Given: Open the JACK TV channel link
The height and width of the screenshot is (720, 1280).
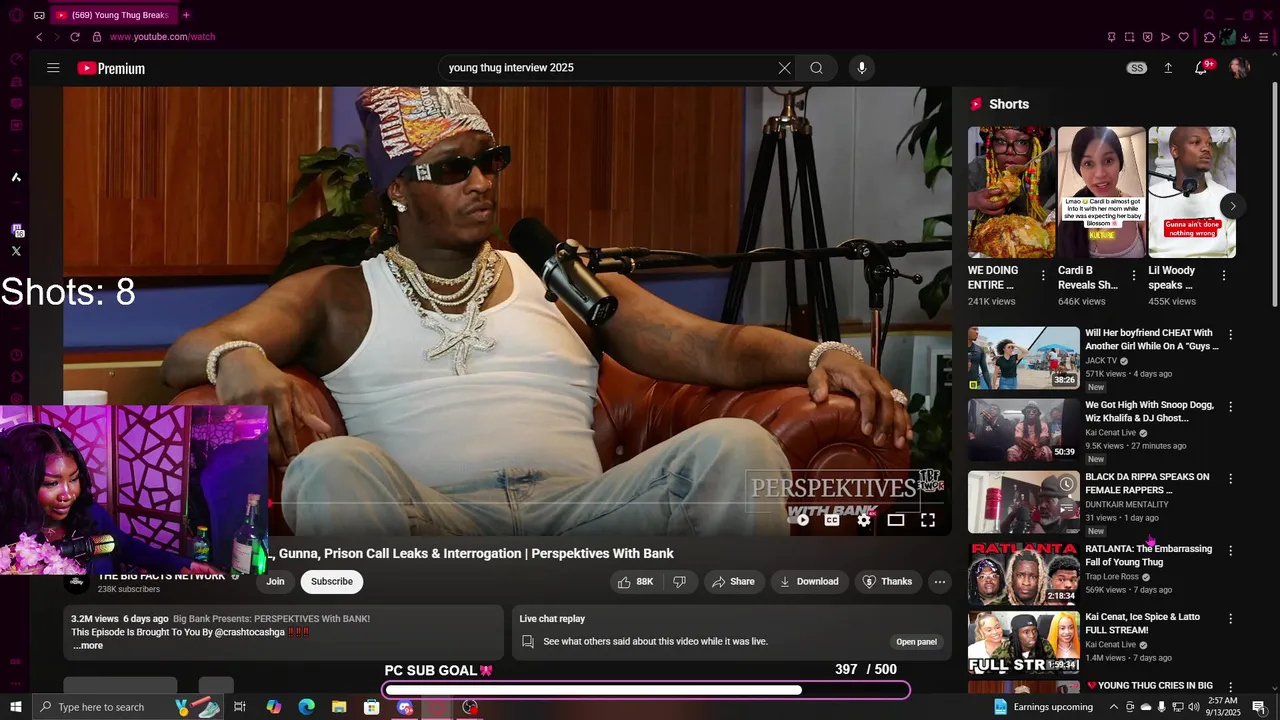Looking at the screenshot, I should (1101, 361).
